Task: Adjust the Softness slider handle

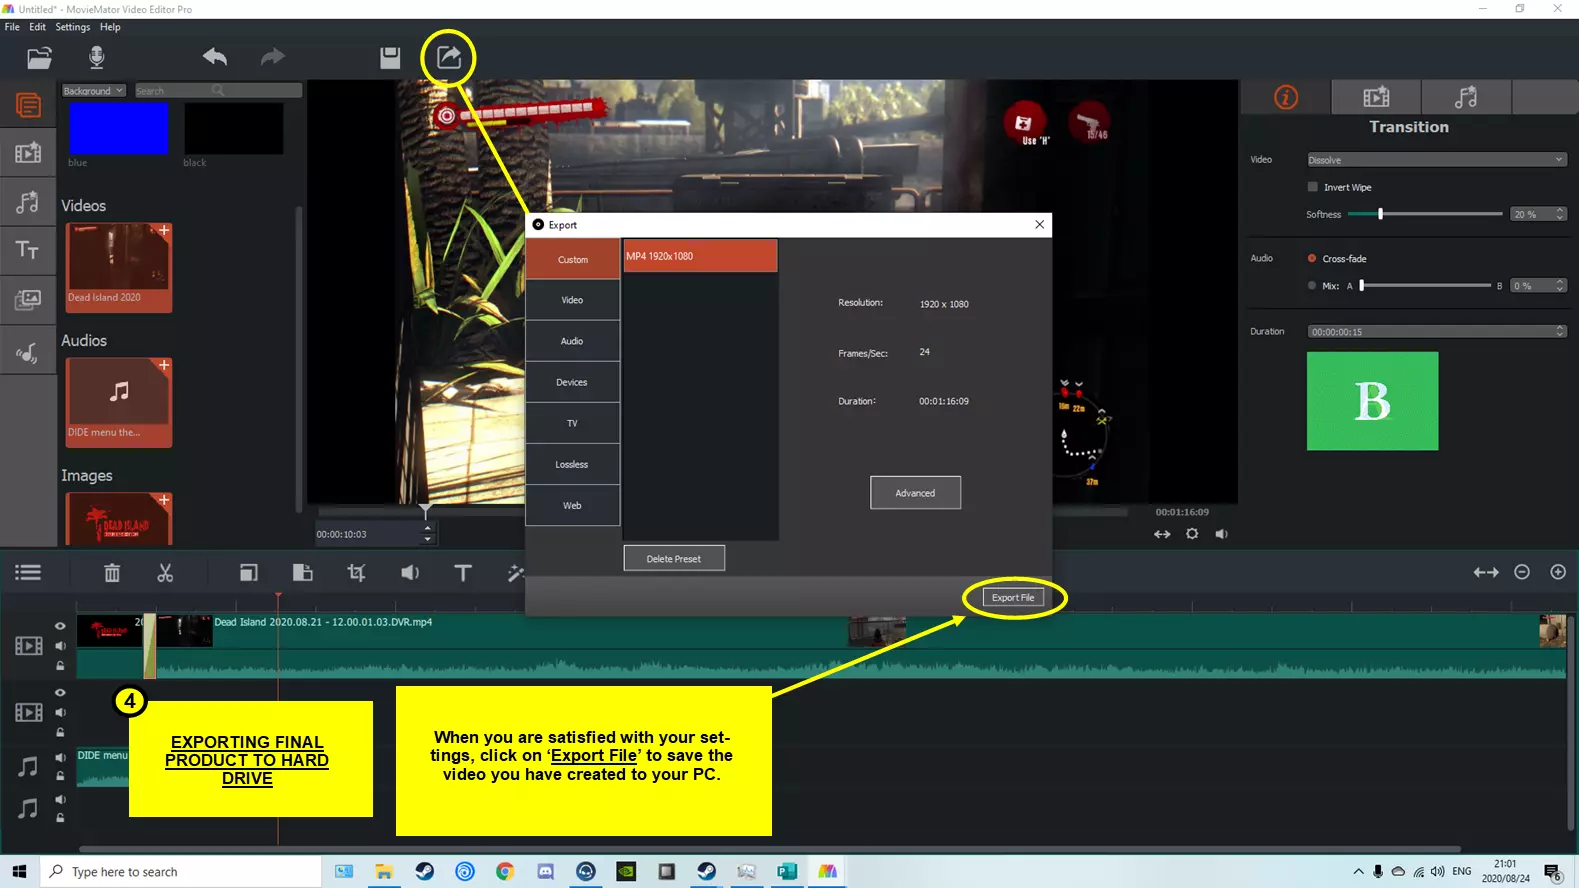Action: point(1381,214)
